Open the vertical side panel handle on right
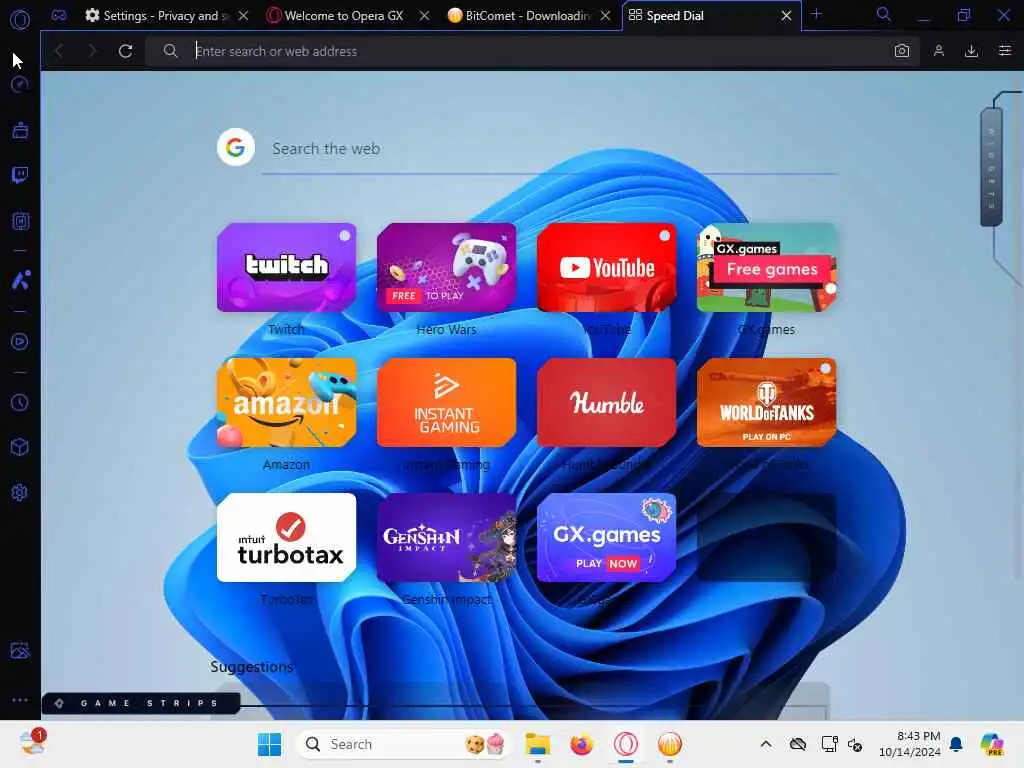This screenshot has width=1024, height=768. (991, 167)
